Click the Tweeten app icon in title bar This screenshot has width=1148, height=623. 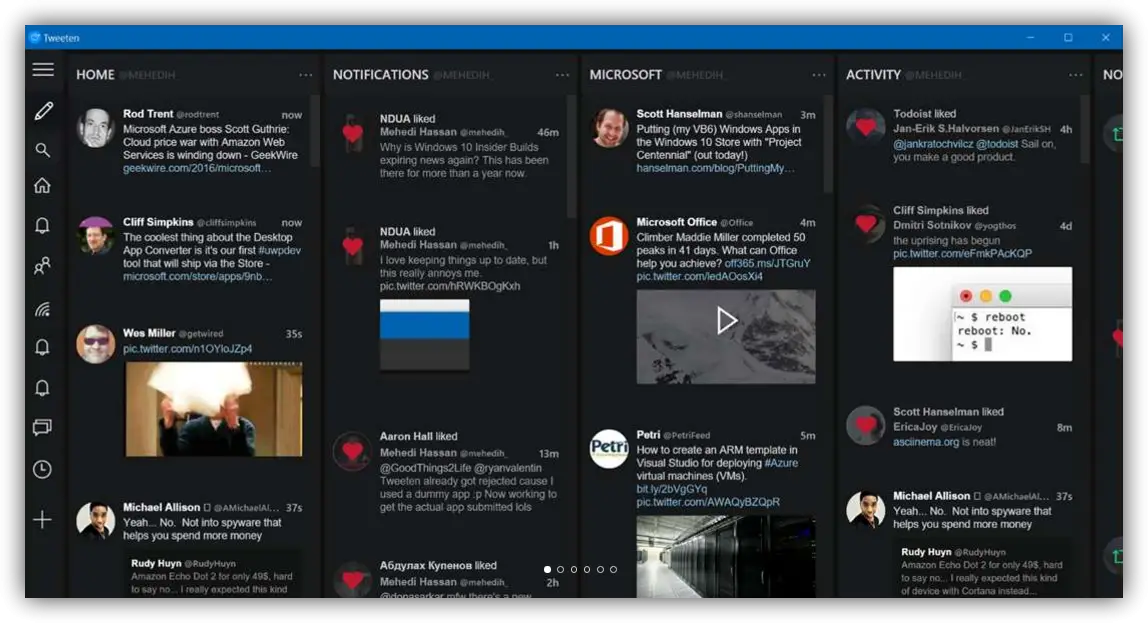[34, 37]
